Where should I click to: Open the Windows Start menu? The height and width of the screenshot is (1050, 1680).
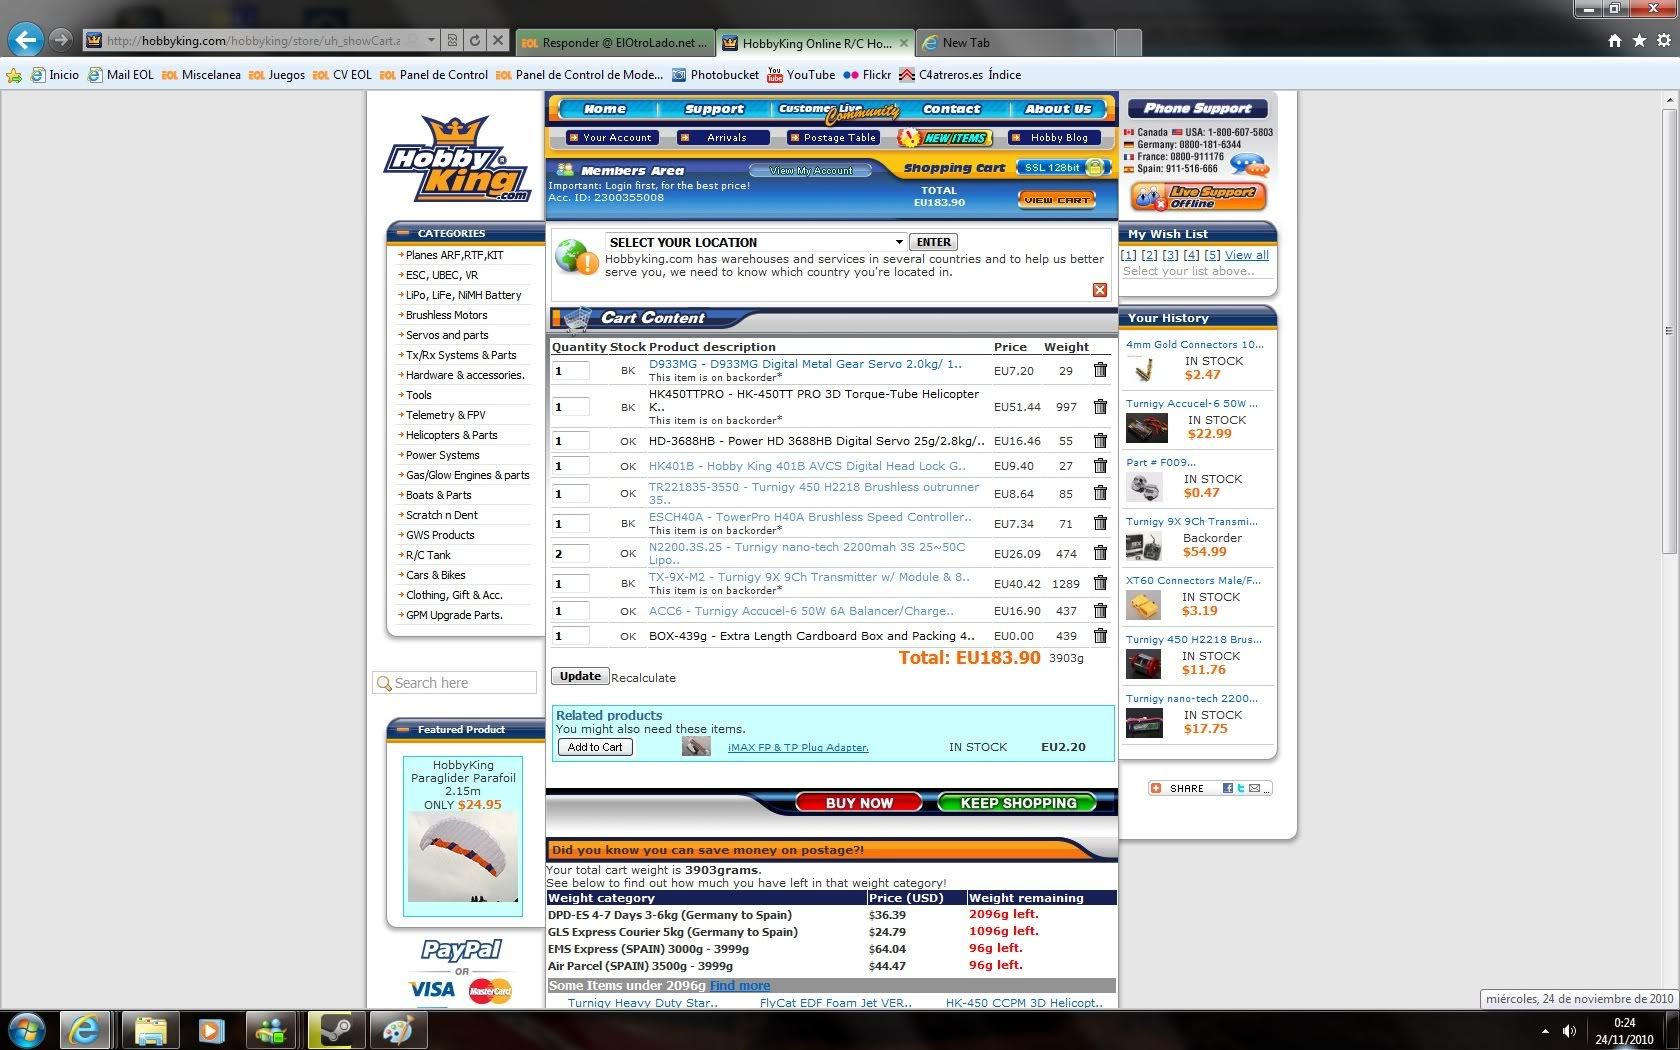tap(26, 1029)
